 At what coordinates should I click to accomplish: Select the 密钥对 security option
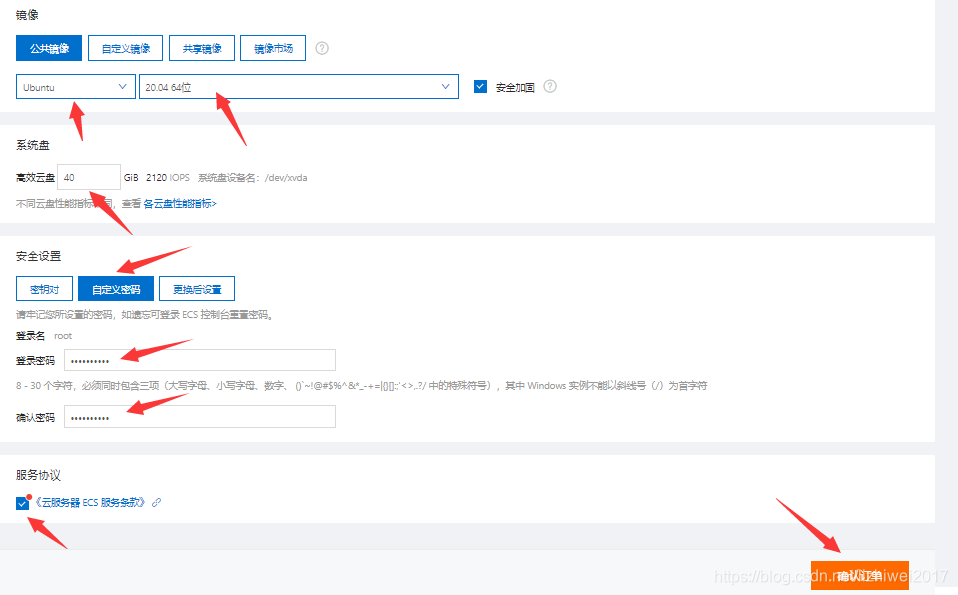click(45, 289)
